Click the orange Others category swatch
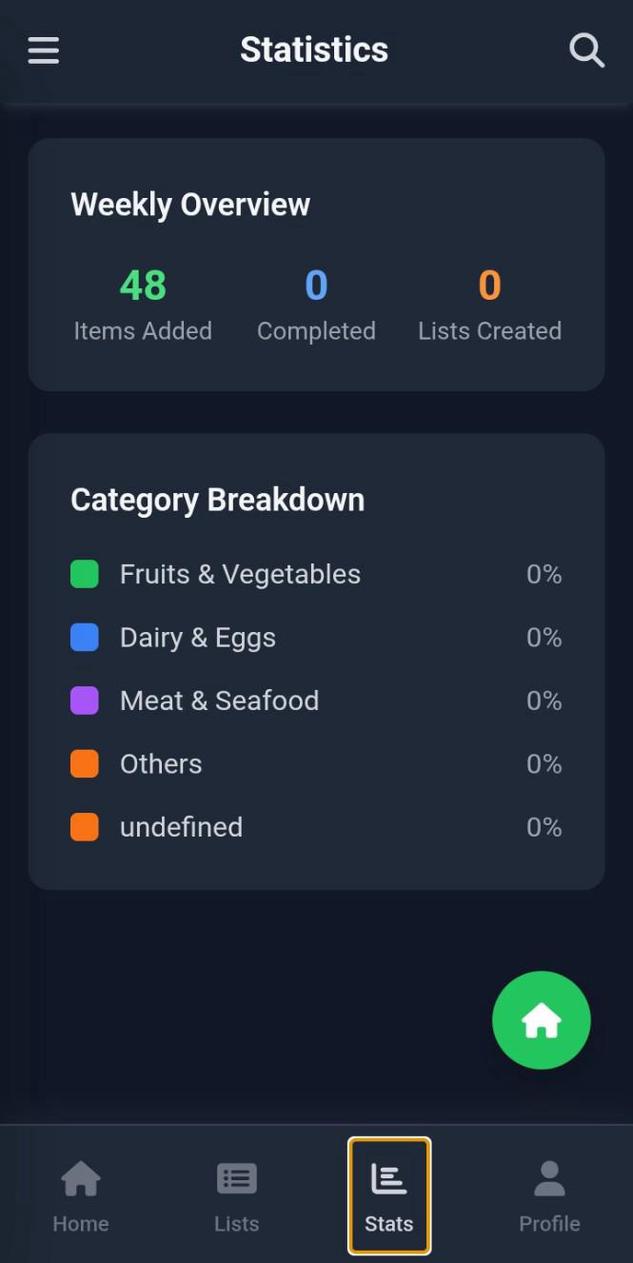Screen dimensions: 633x1263 tap(86, 763)
